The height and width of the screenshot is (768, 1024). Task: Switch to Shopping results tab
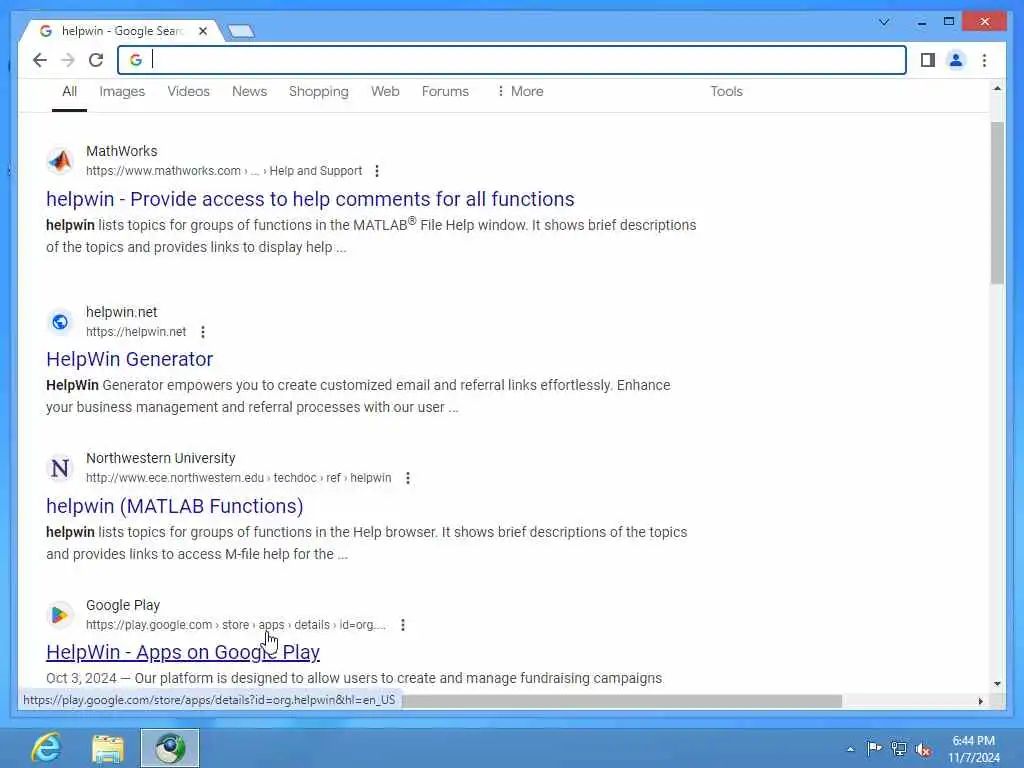click(x=319, y=91)
